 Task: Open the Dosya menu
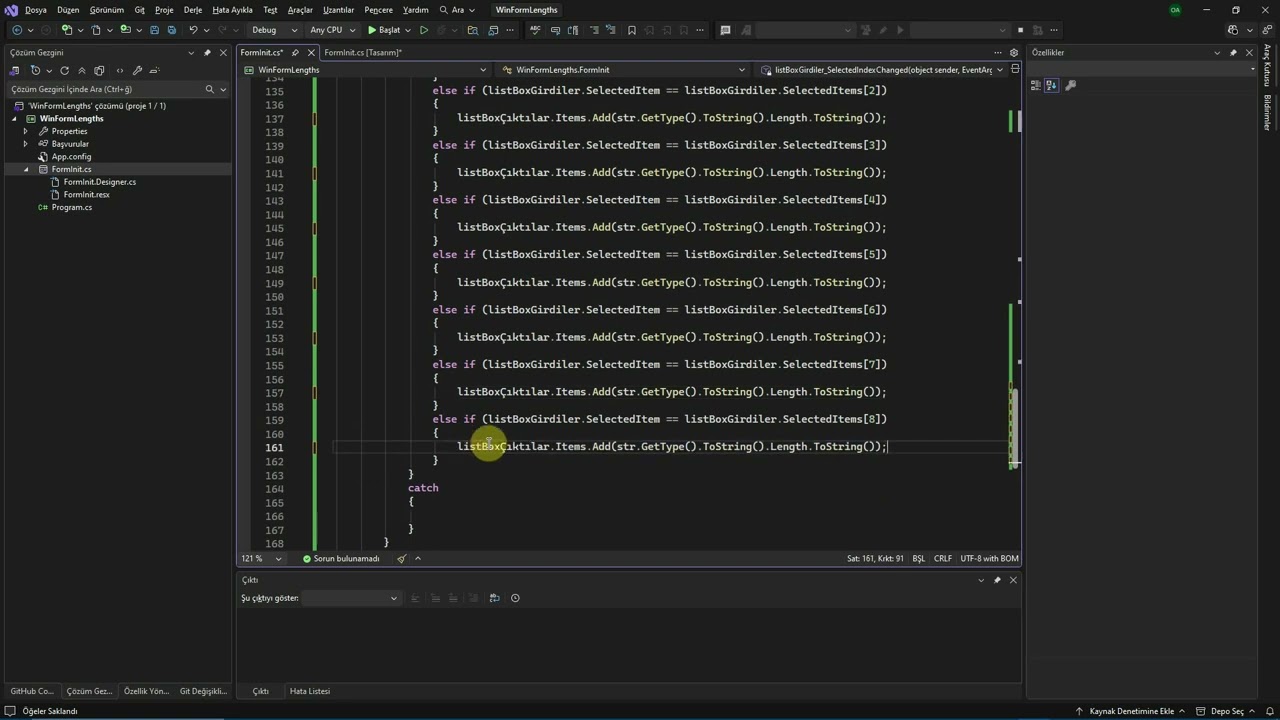pyautogui.click(x=36, y=10)
